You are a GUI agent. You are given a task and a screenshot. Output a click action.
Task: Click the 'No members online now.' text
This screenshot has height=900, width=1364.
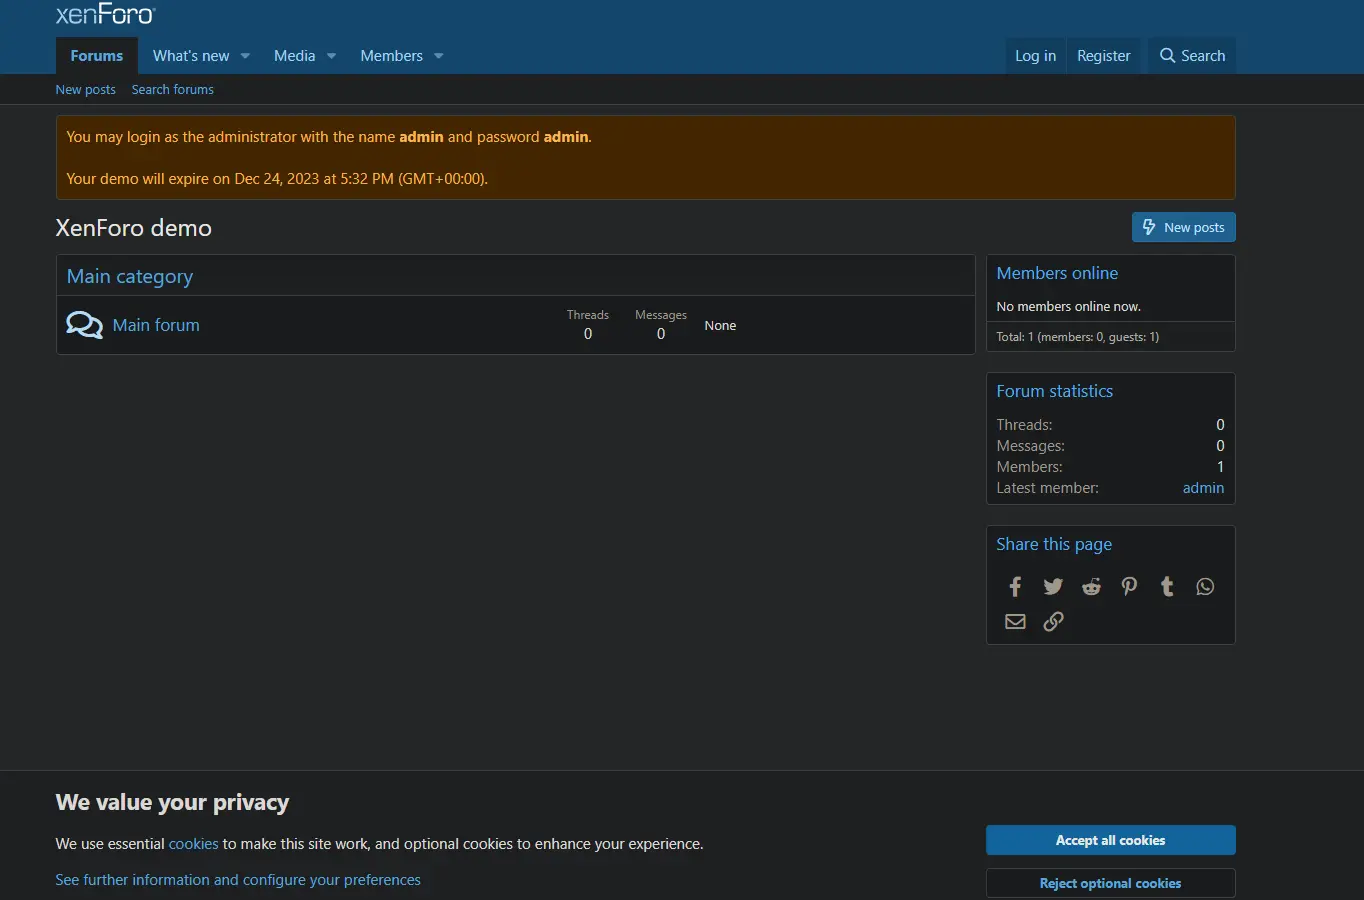click(1068, 307)
